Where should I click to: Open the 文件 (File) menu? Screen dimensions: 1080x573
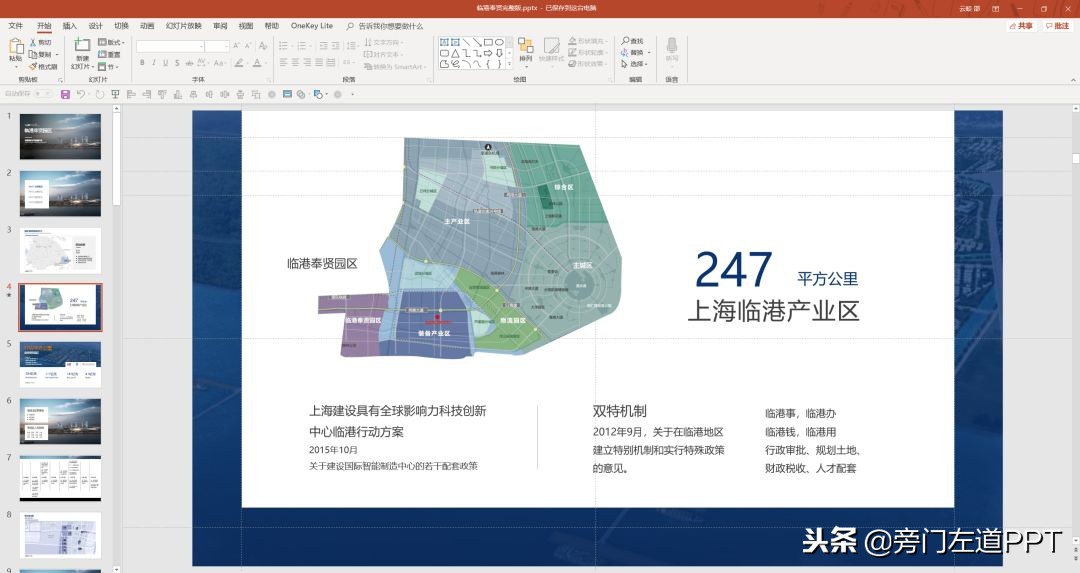tap(15, 25)
